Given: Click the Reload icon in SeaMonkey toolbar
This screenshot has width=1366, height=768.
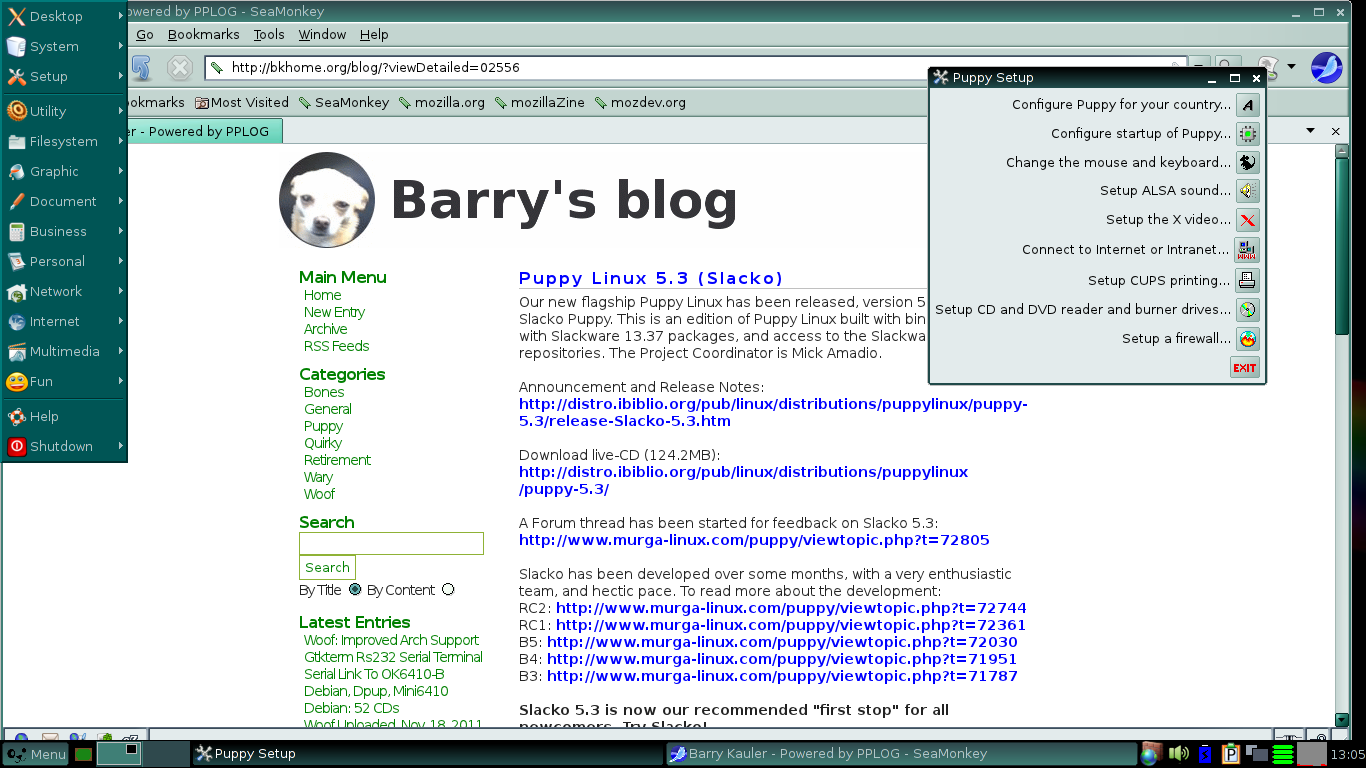Looking at the screenshot, I should tap(141, 67).
